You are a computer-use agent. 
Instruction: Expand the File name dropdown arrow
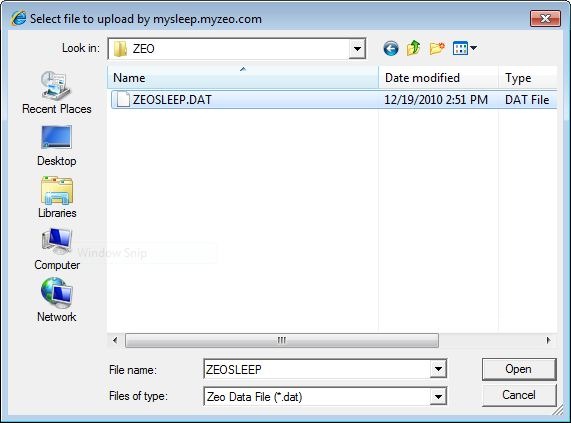coord(438,369)
